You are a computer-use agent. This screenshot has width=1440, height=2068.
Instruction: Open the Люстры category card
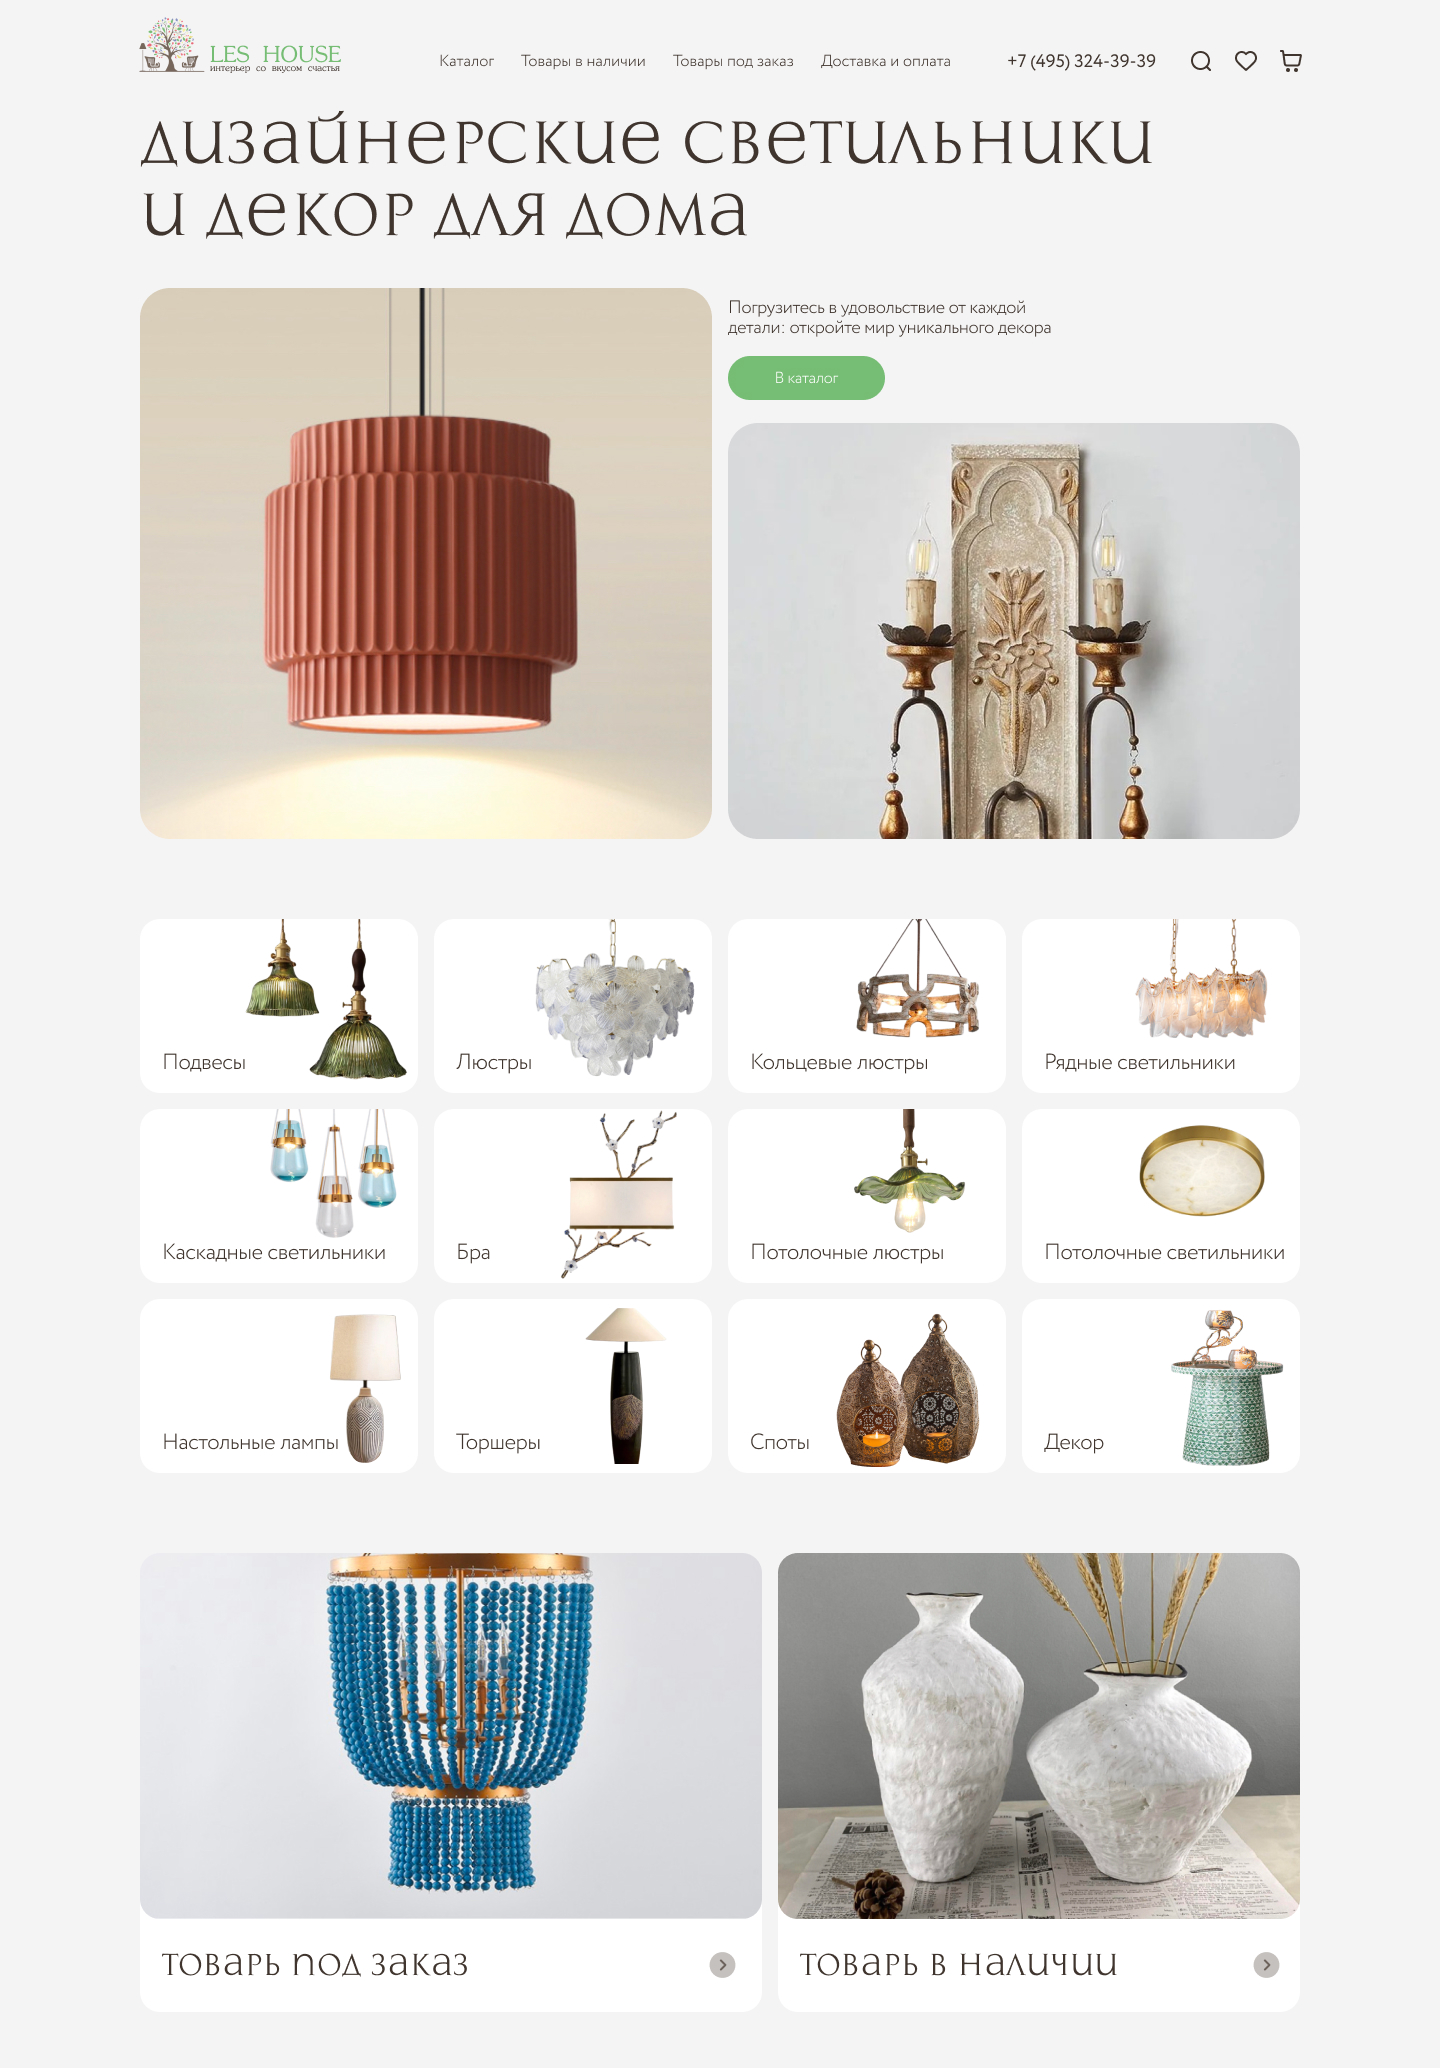click(573, 1005)
